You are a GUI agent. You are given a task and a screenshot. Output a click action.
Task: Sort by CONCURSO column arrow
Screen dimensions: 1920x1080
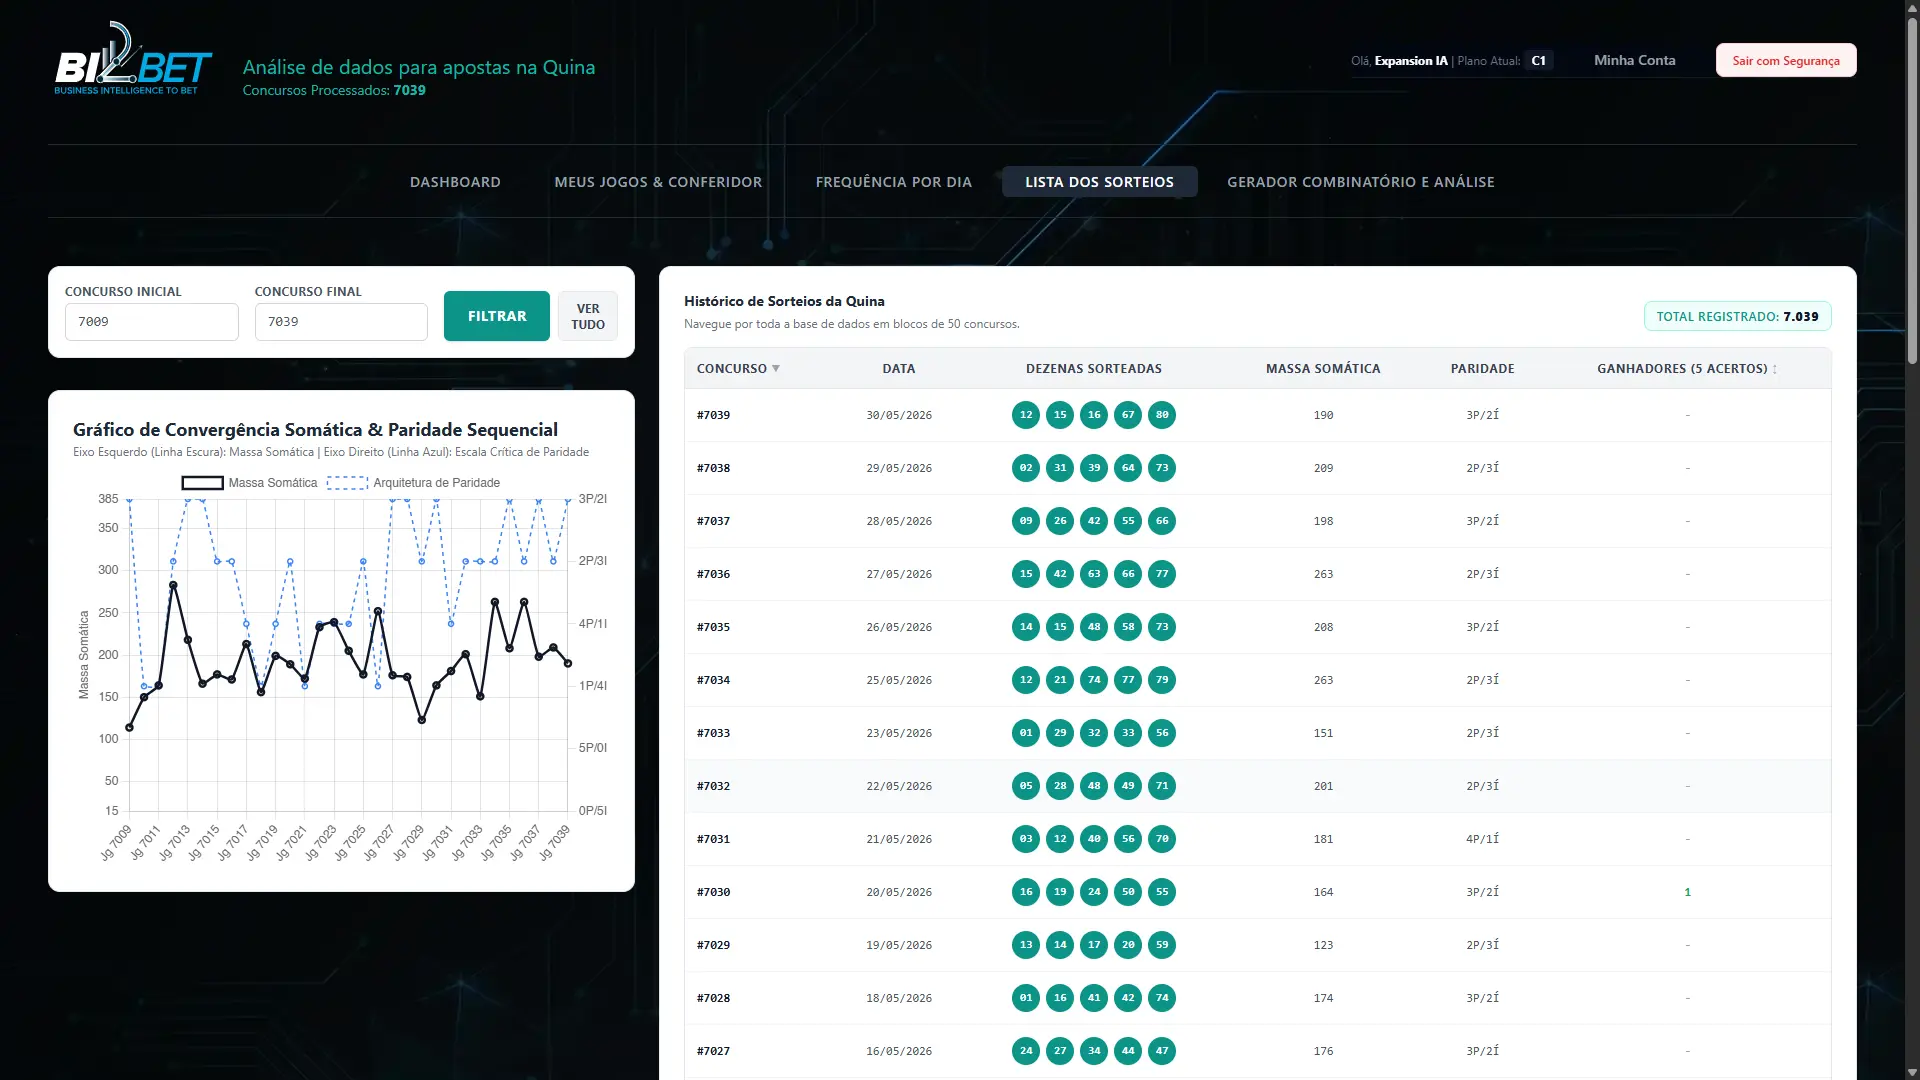pyautogui.click(x=776, y=369)
